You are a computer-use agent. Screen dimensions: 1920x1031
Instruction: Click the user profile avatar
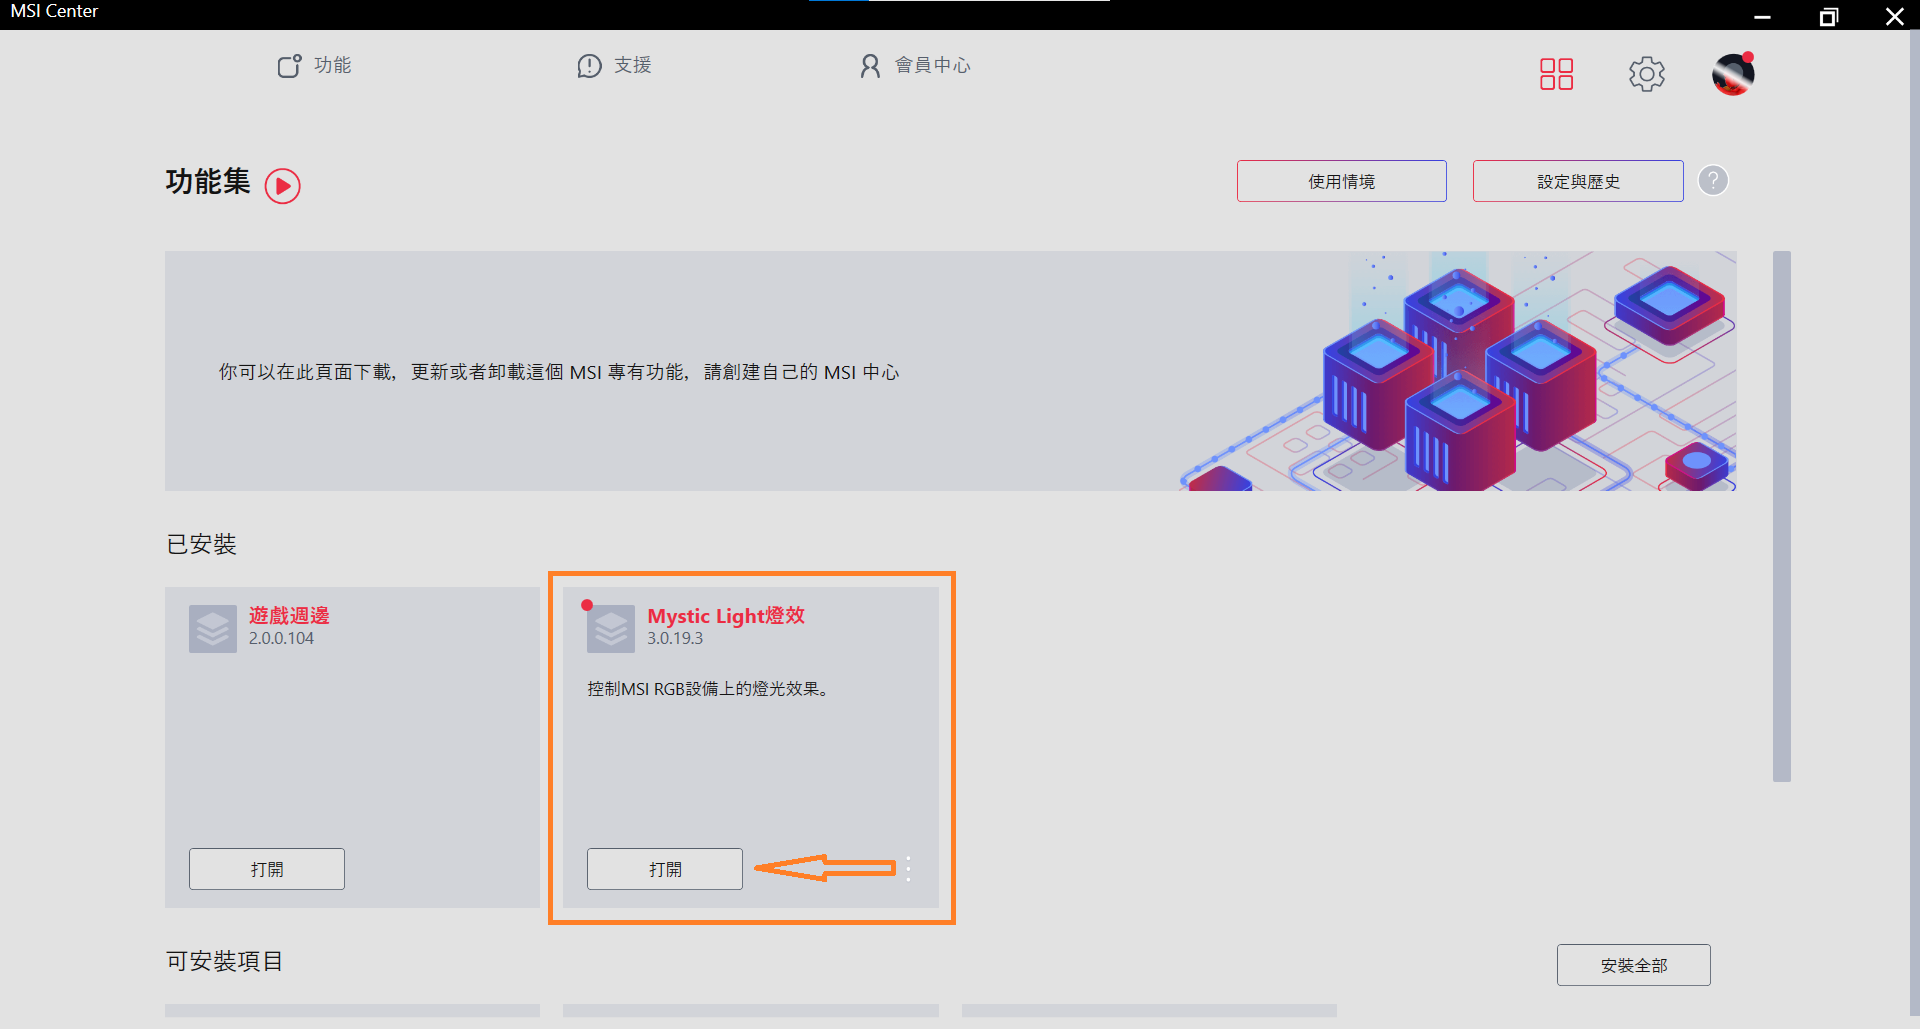coord(1733,74)
